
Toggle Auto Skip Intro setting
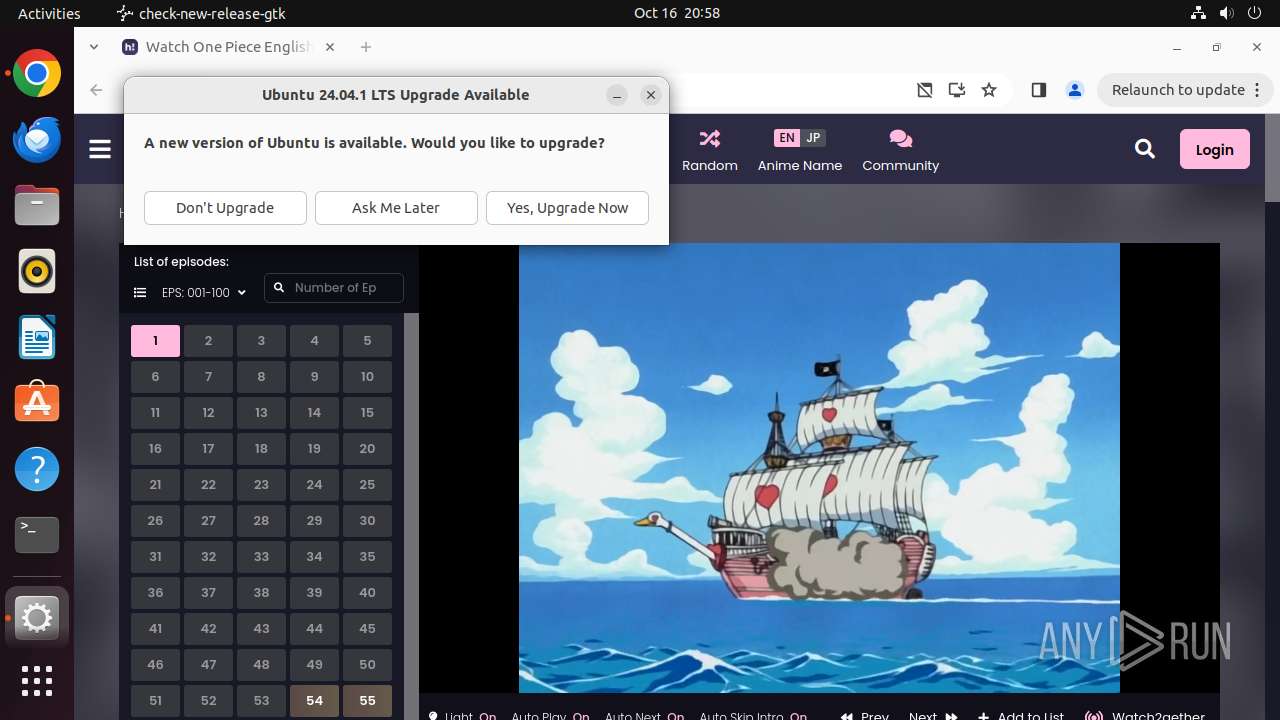[x=753, y=716]
